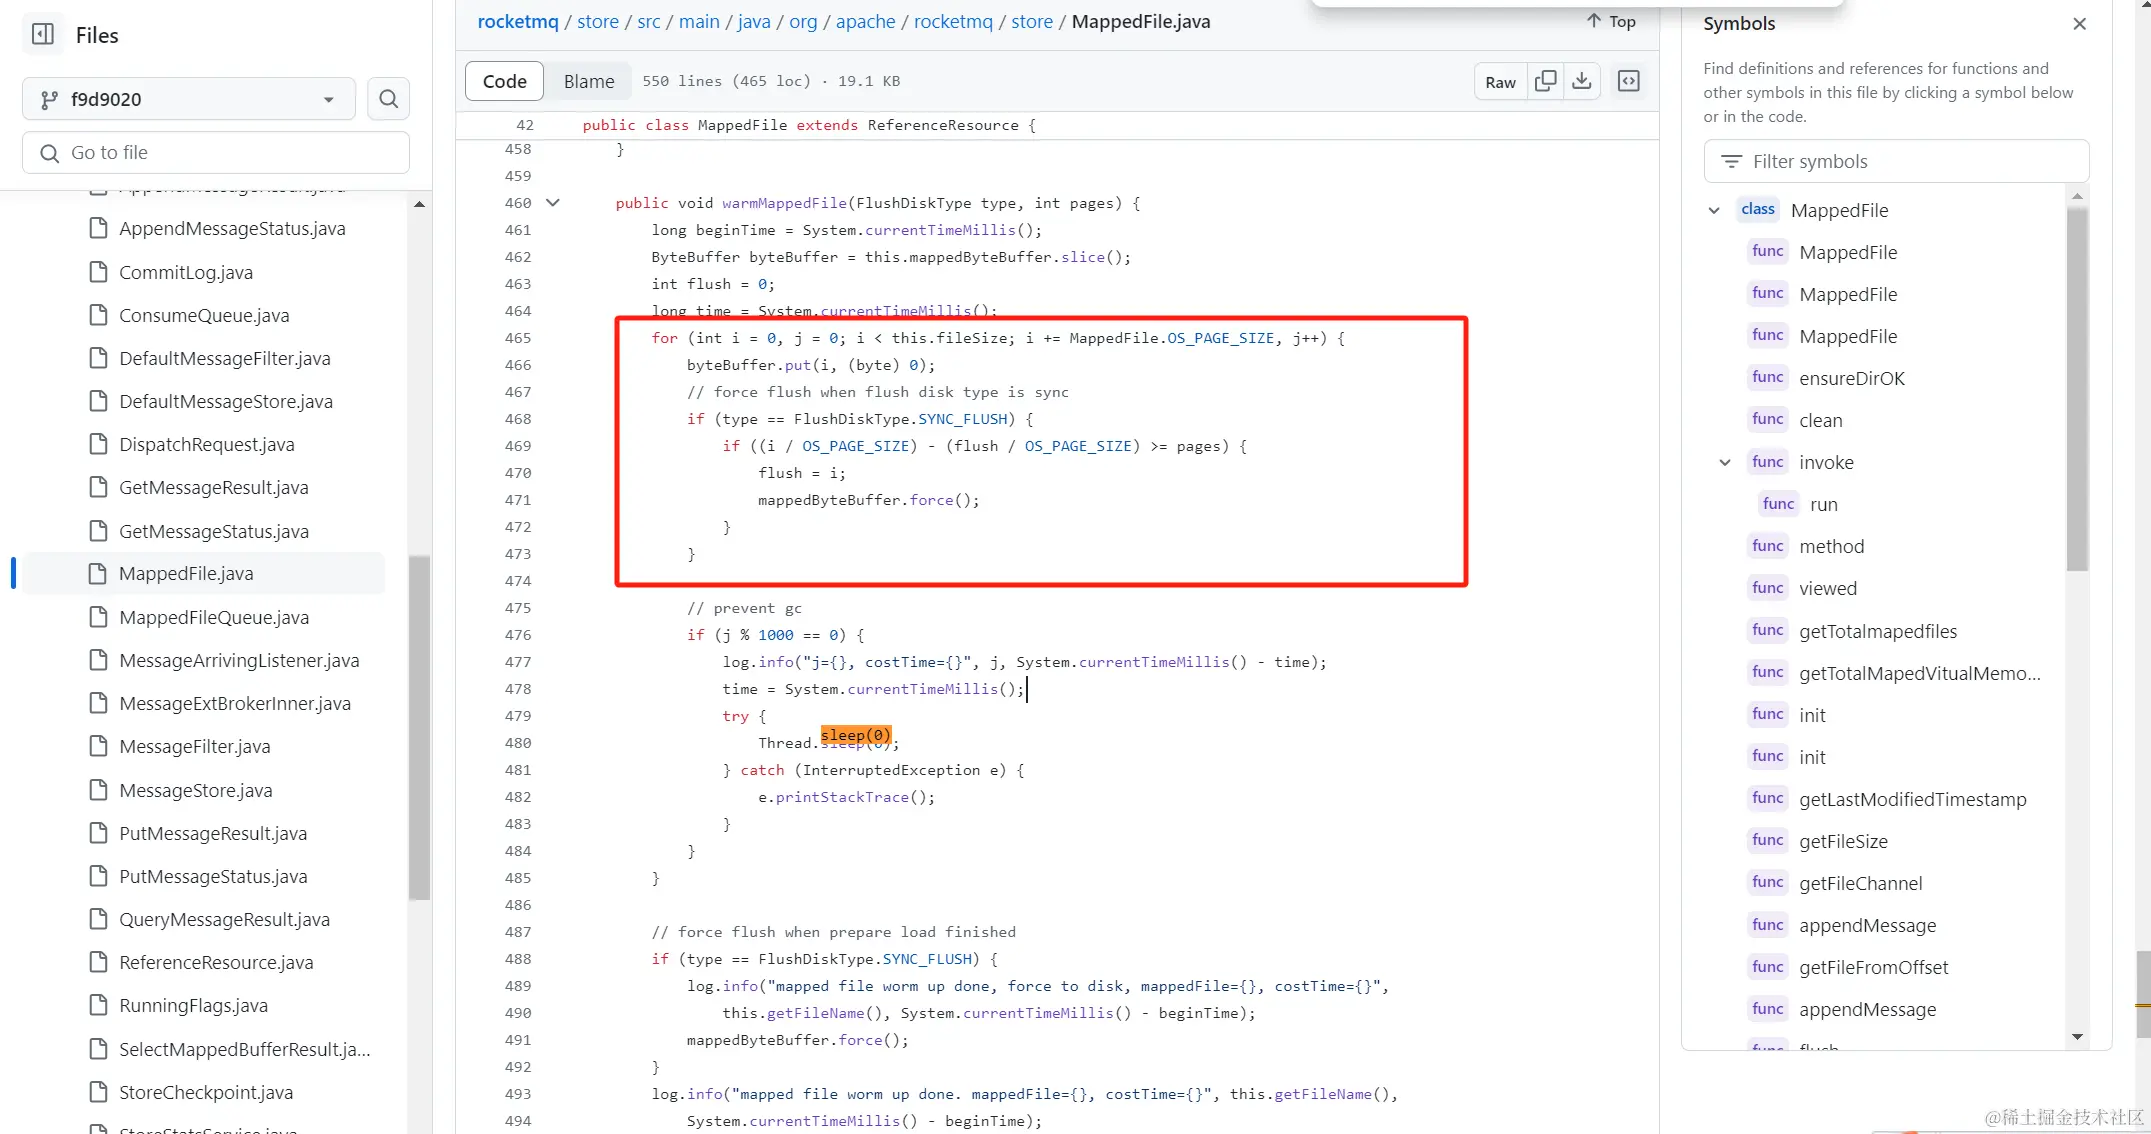Image resolution: width=2151 pixels, height=1134 pixels.
Task: Go to main breadcrumb folder
Action: coord(699,21)
